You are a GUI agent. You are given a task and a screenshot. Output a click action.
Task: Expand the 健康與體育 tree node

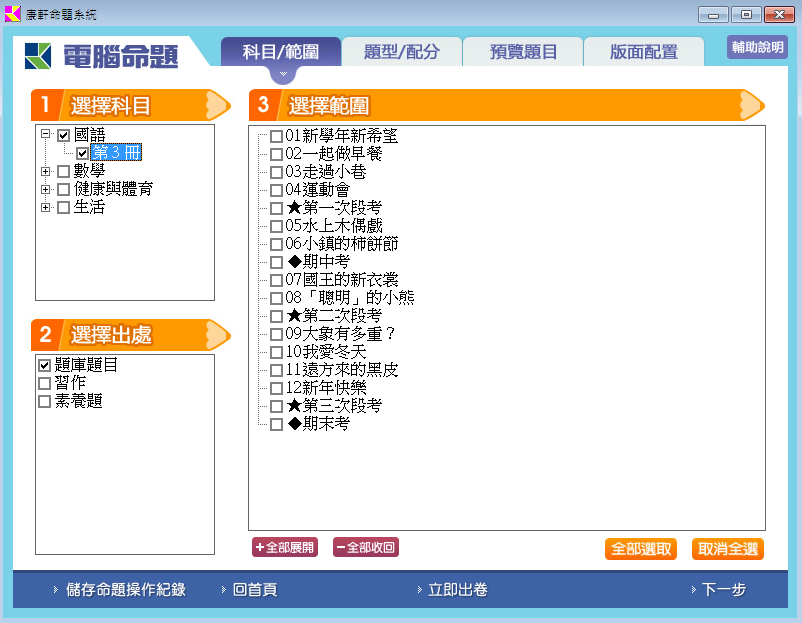tap(46, 190)
